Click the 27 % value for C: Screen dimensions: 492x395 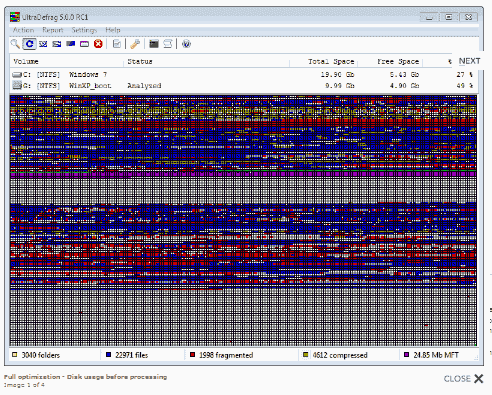pyautogui.click(x=465, y=74)
